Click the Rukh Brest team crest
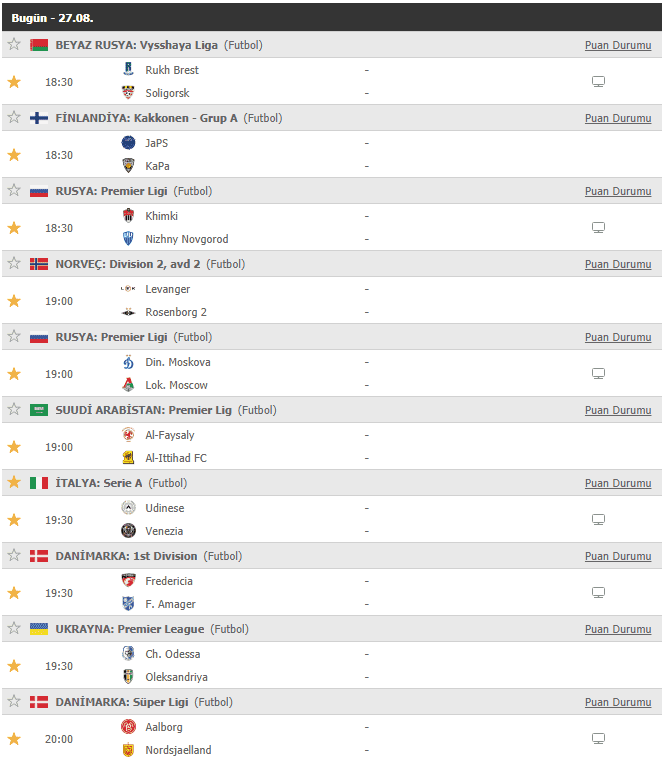 128,69
